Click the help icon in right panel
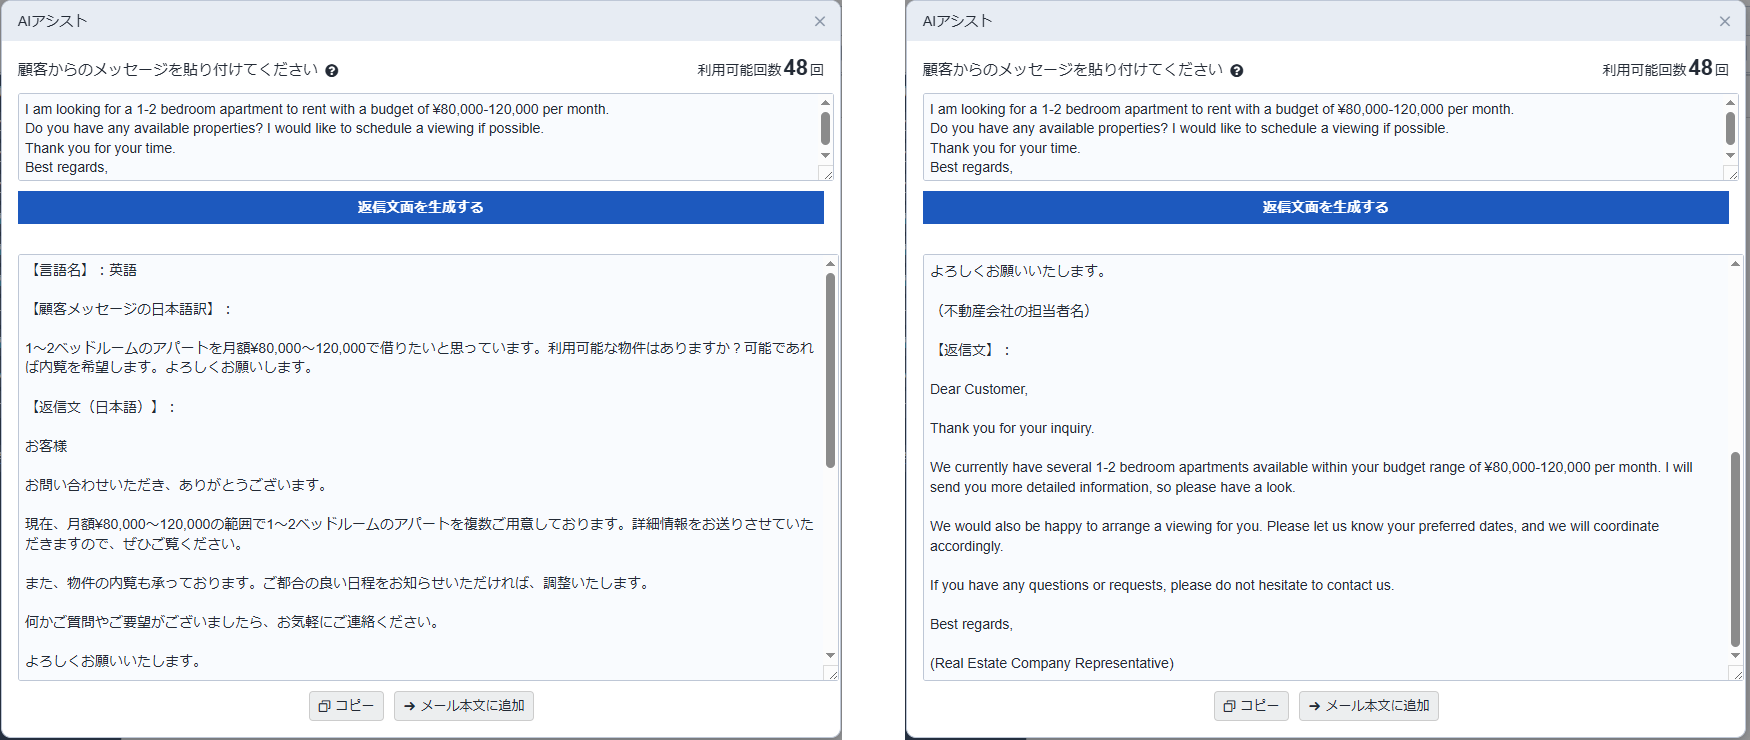Screen dimensions: 1750x740 (1237, 71)
